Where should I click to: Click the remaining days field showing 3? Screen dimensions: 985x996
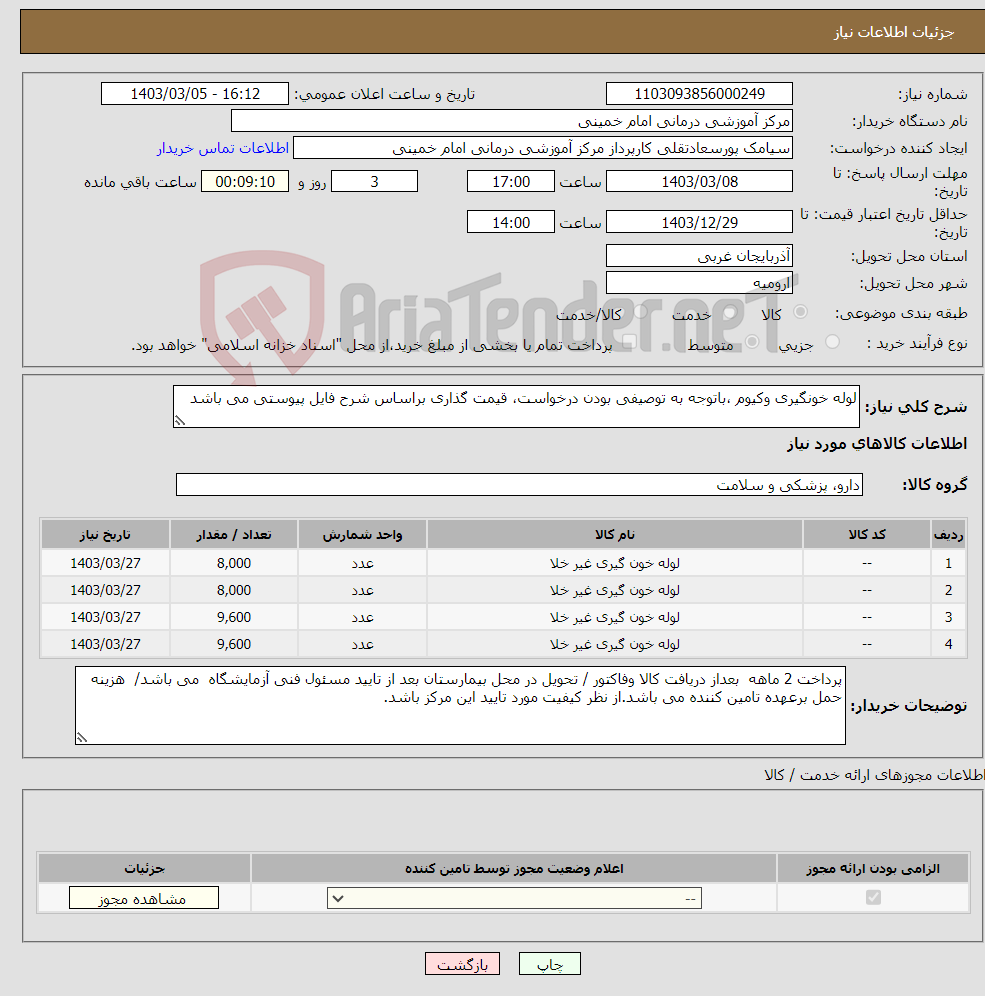(x=375, y=182)
